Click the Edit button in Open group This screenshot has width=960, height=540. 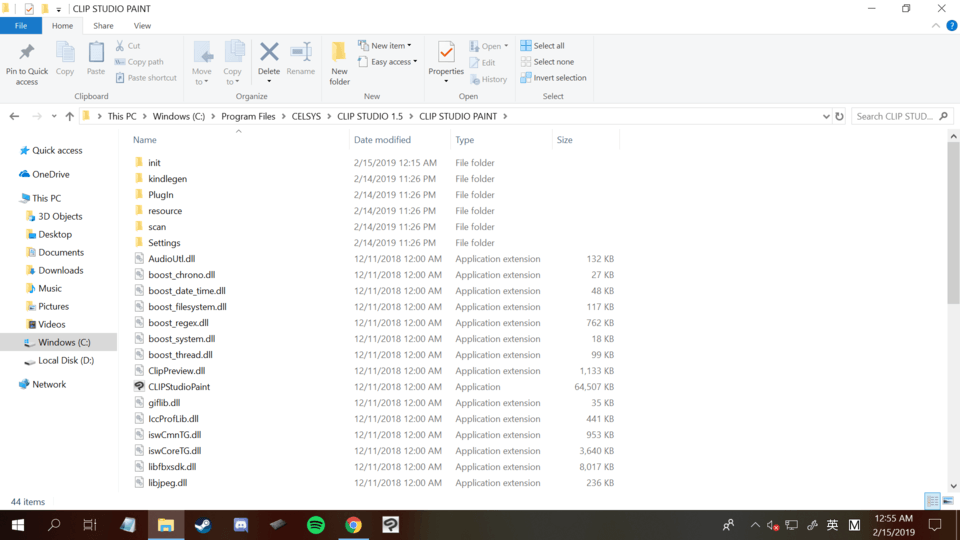482,62
